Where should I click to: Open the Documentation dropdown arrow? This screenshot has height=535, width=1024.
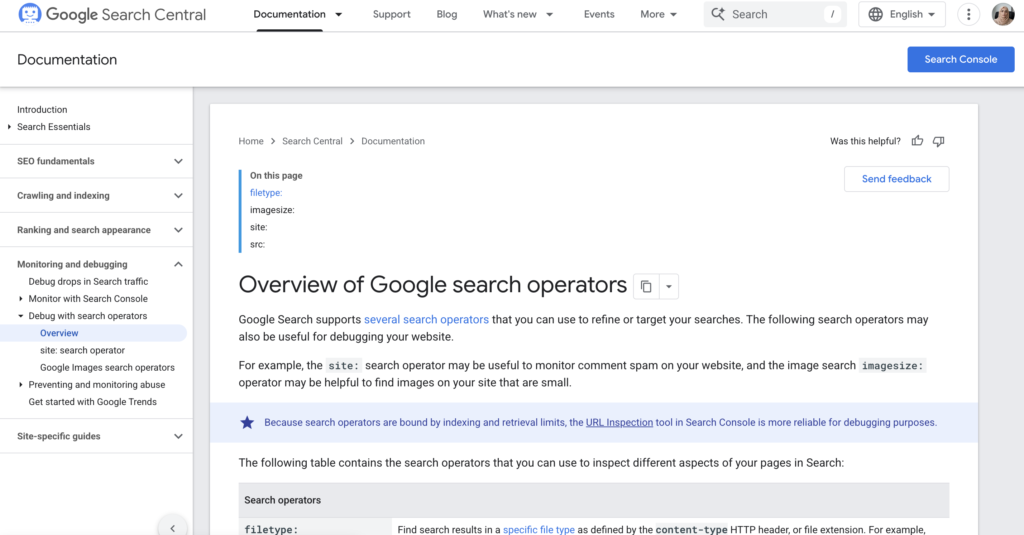(338, 14)
